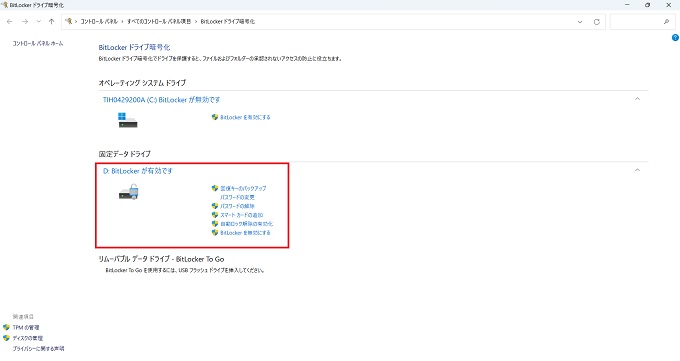Open パスワードの変更 link
The height and width of the screenshot is (361, 680).
click(x=237, y=197)
